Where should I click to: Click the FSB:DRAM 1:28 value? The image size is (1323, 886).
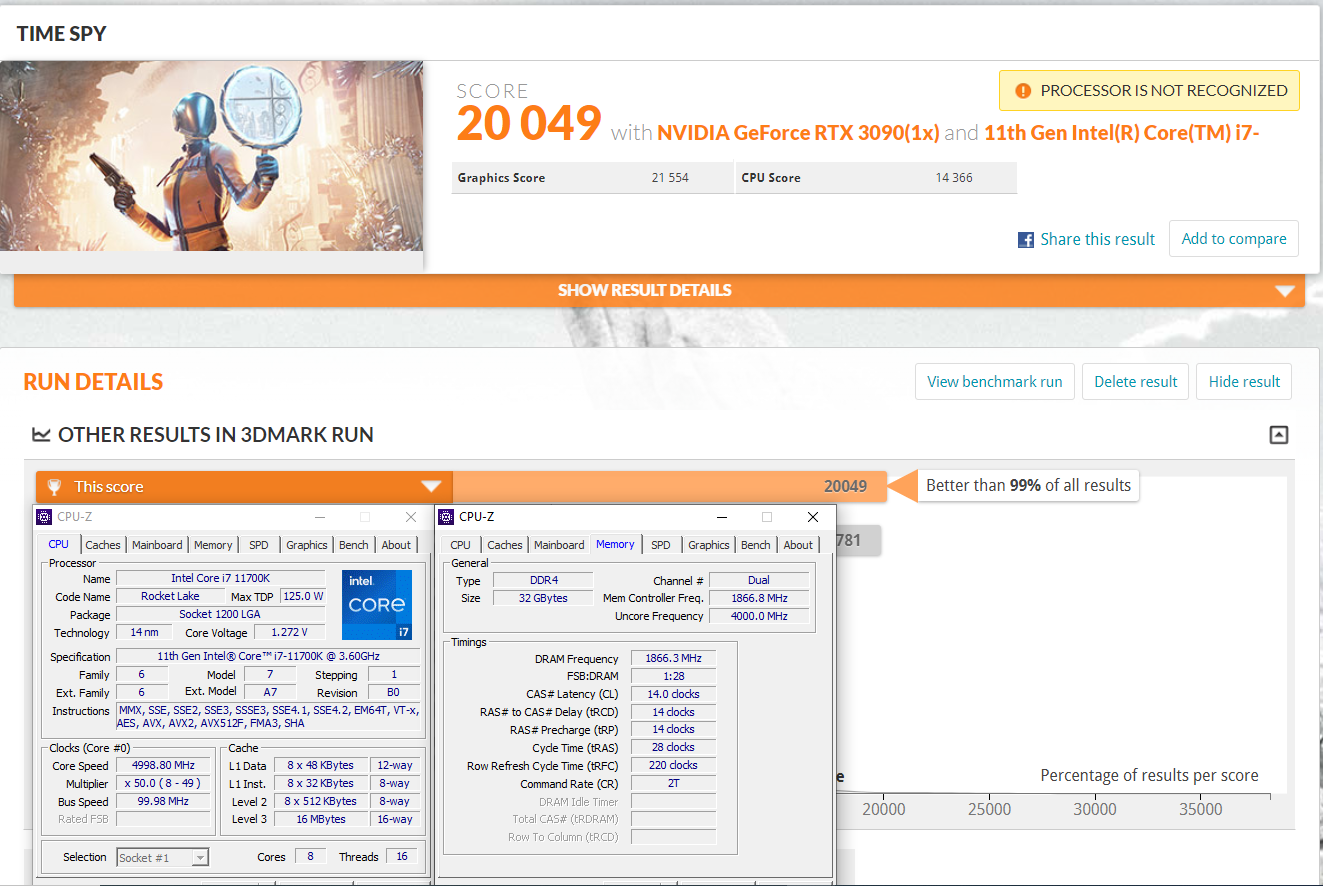pyautogui.click(x=675, y=676)
